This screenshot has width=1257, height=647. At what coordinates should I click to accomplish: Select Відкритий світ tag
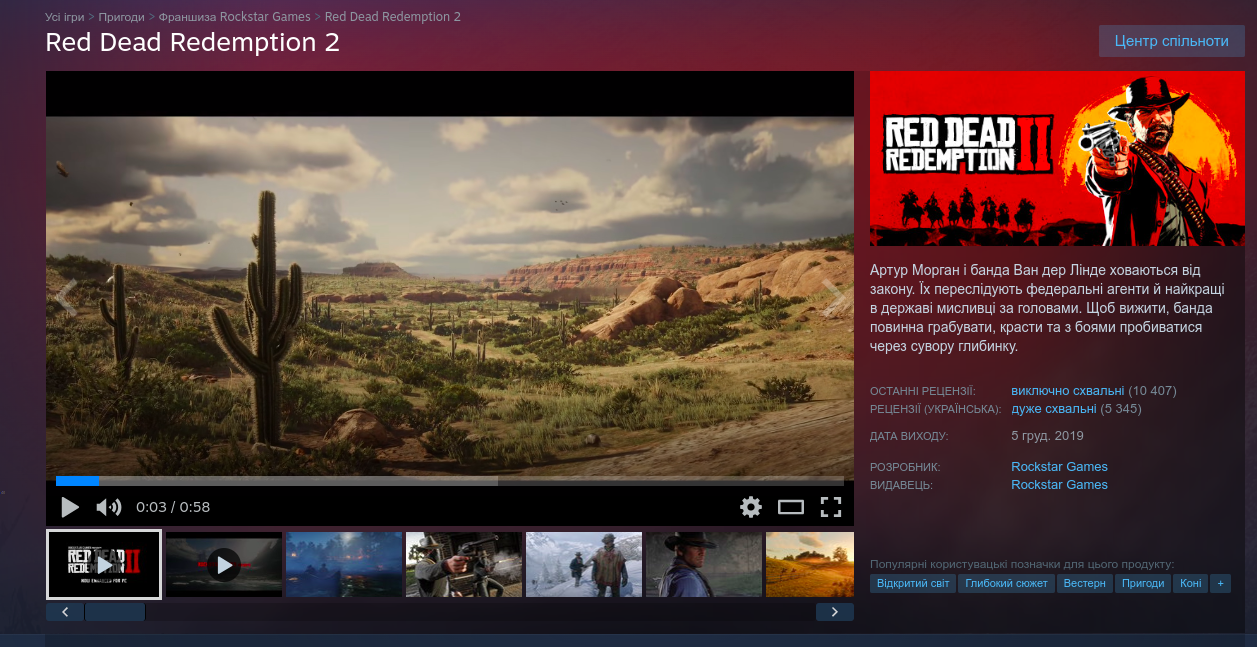pos(913,583)
